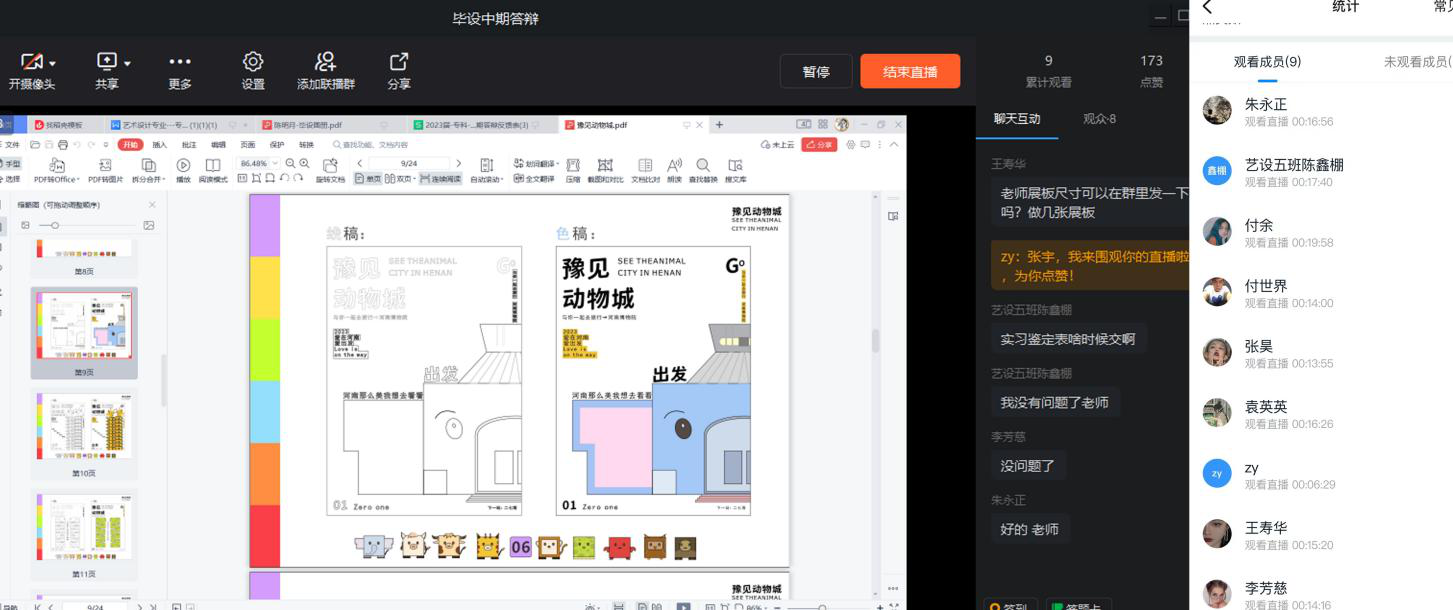Click the 添加联播群 icon

point(325,62)
